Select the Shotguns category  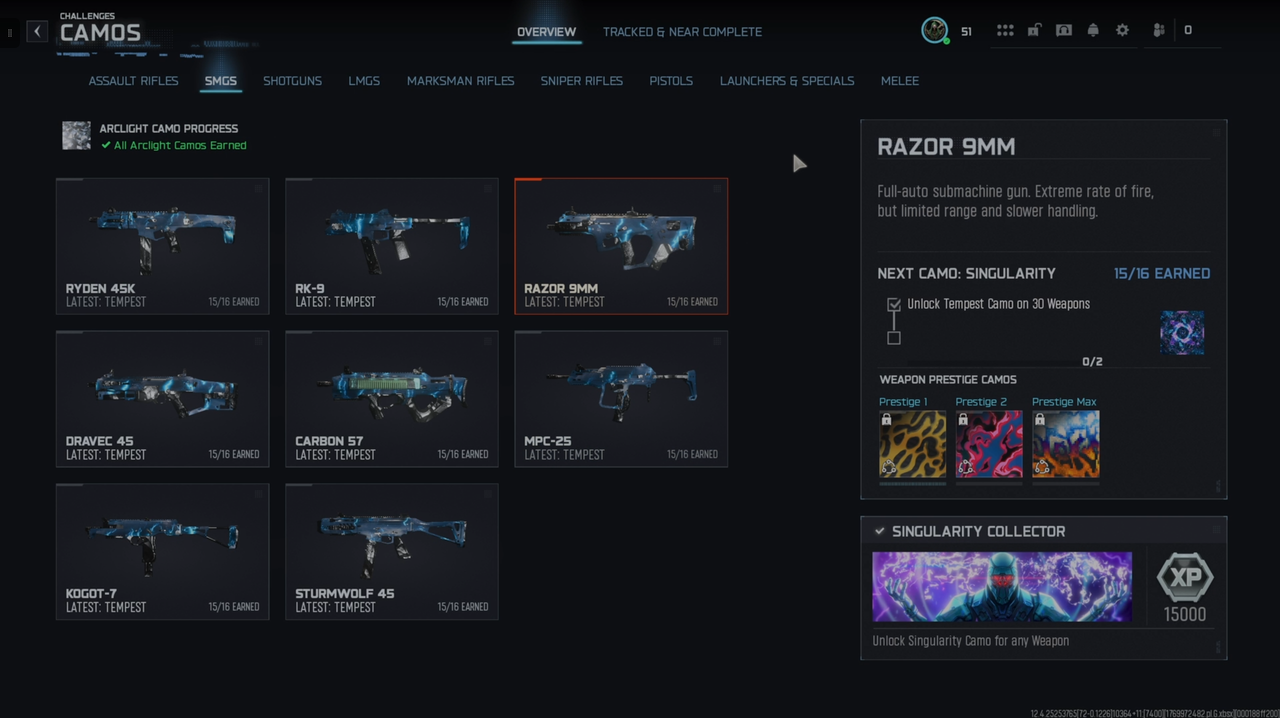pos(292,81)
